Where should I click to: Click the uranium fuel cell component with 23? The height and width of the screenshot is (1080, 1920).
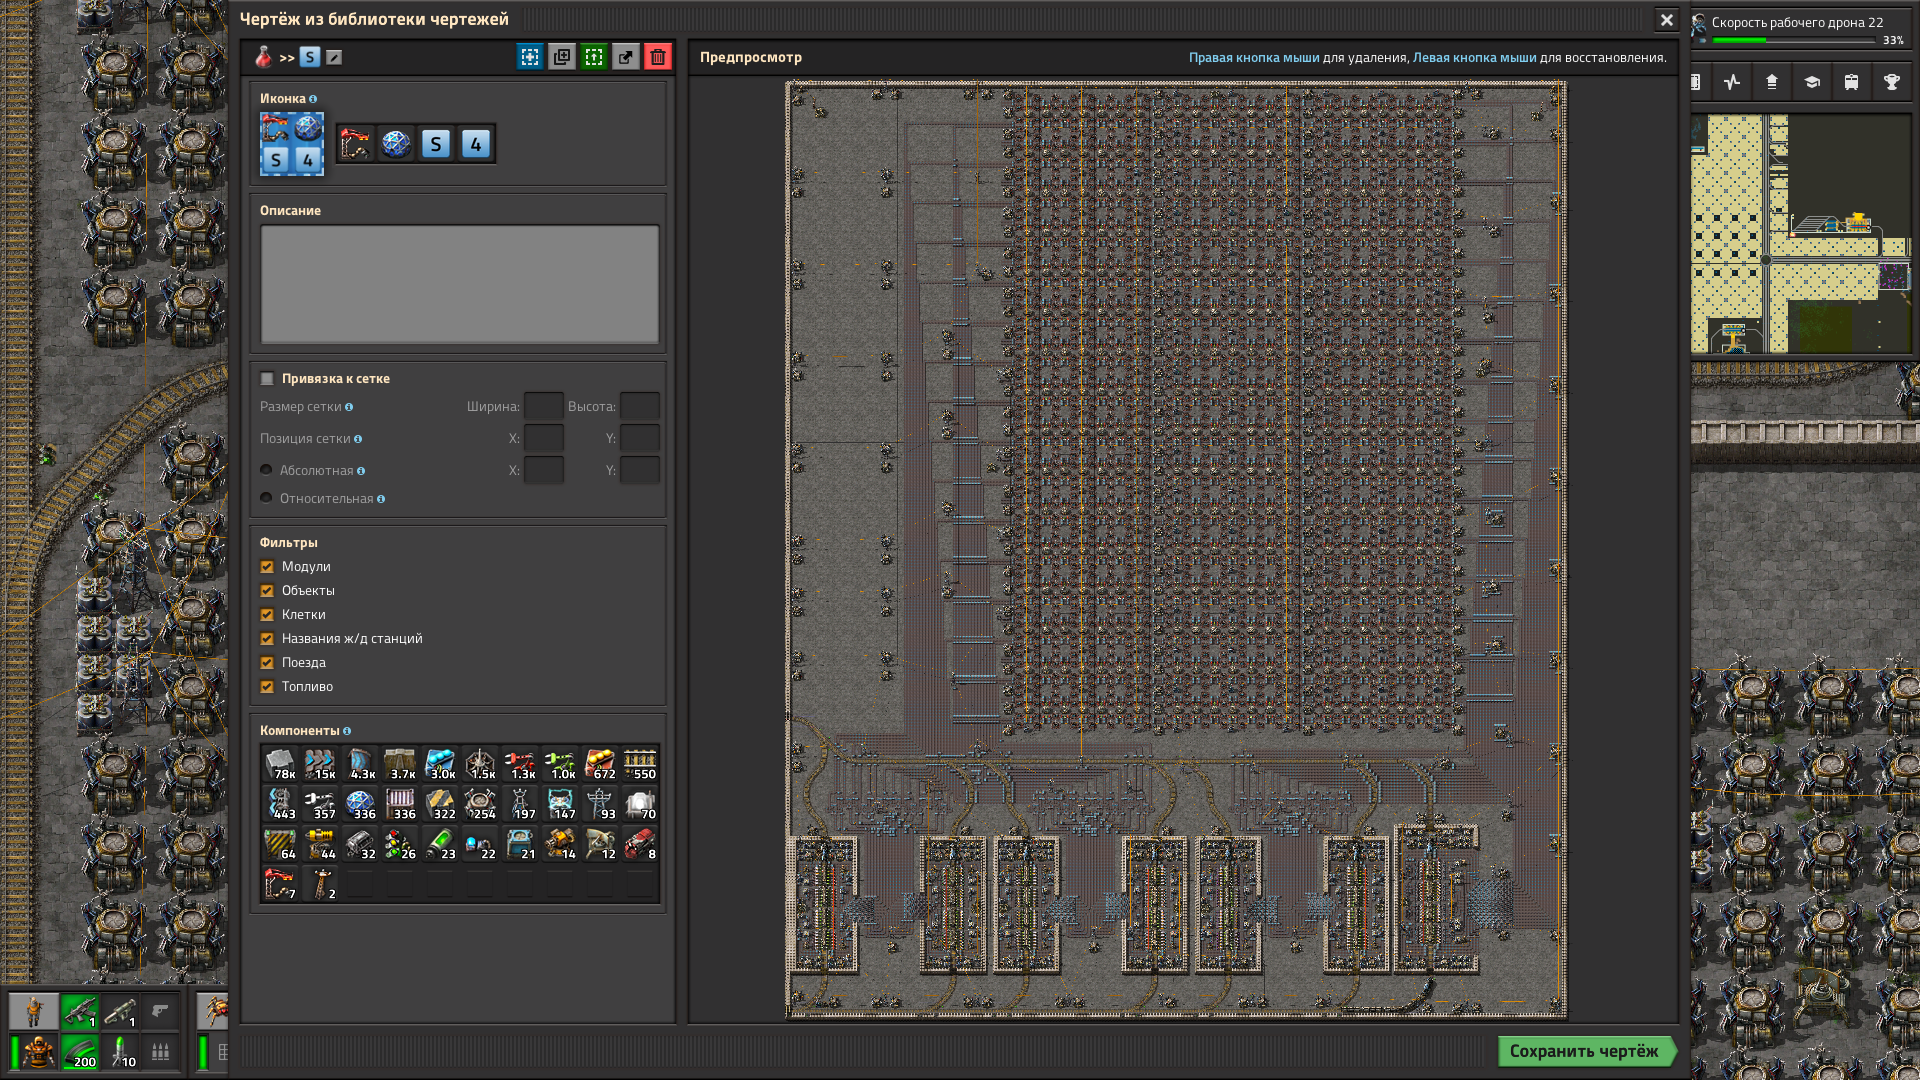tap(440, 844)
